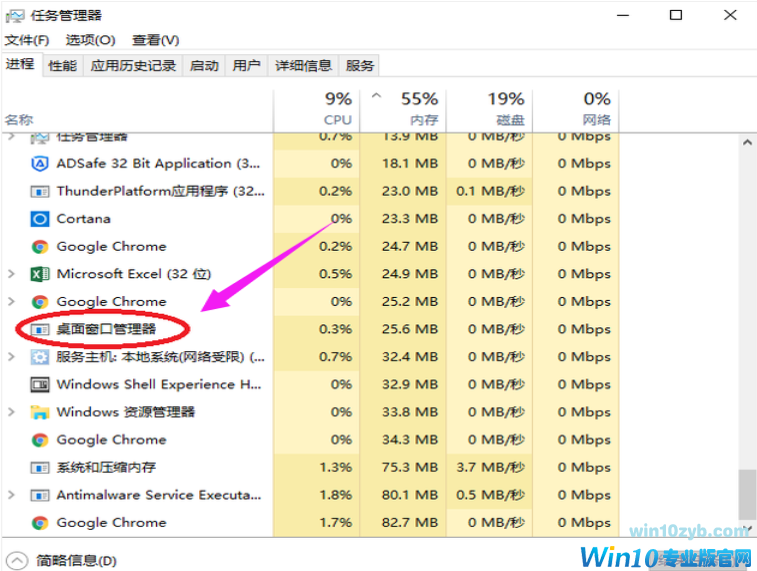Select the ThunderPlatform应用程序 row
Viewport: 757px width, 571px height.
[x=311, y=191]
